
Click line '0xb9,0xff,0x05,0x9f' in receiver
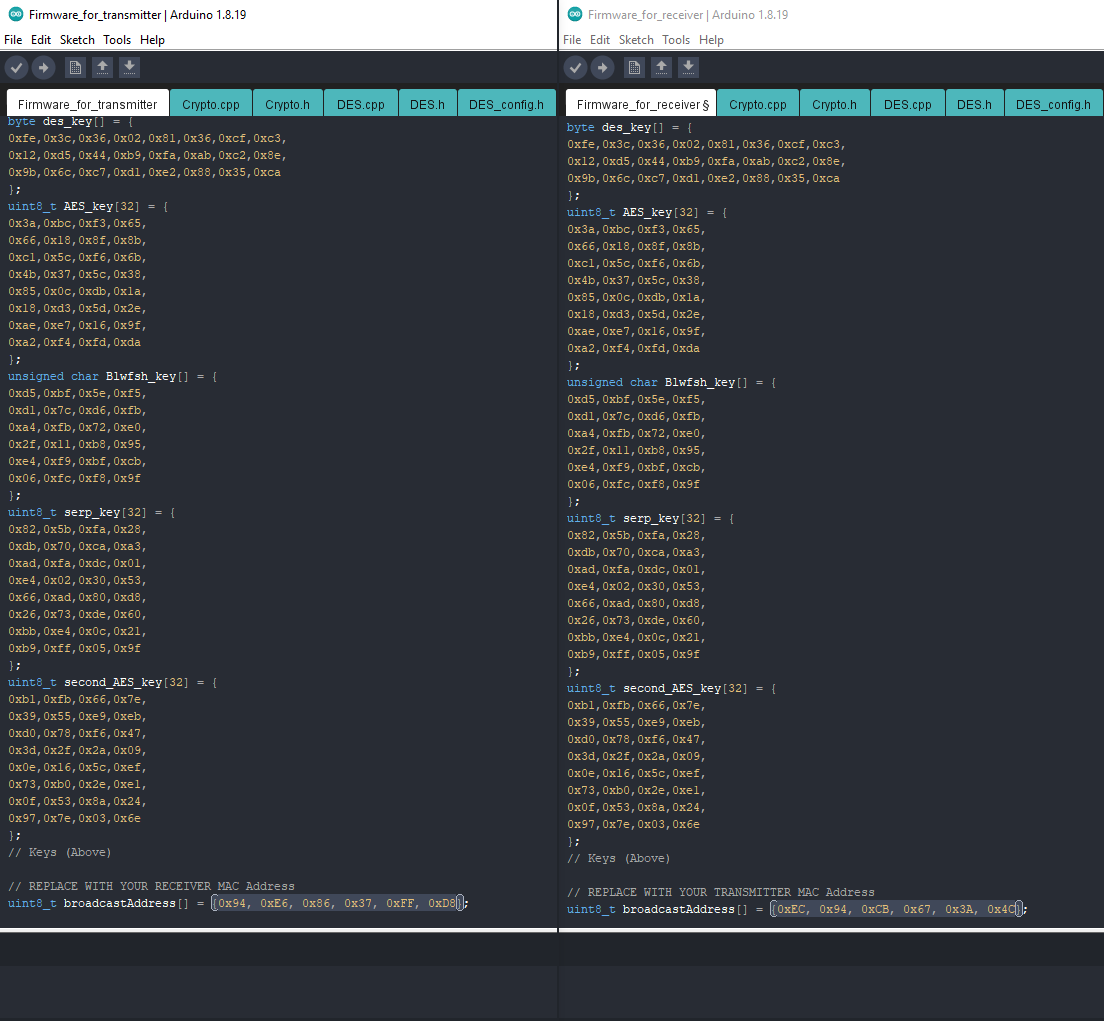(633, 654)
